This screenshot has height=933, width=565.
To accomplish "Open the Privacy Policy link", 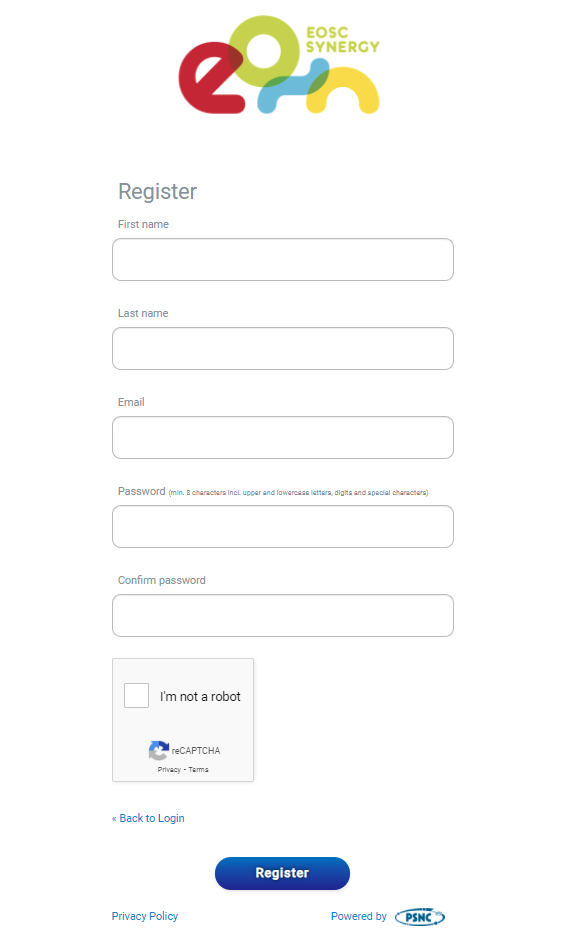I will point(145,916).
